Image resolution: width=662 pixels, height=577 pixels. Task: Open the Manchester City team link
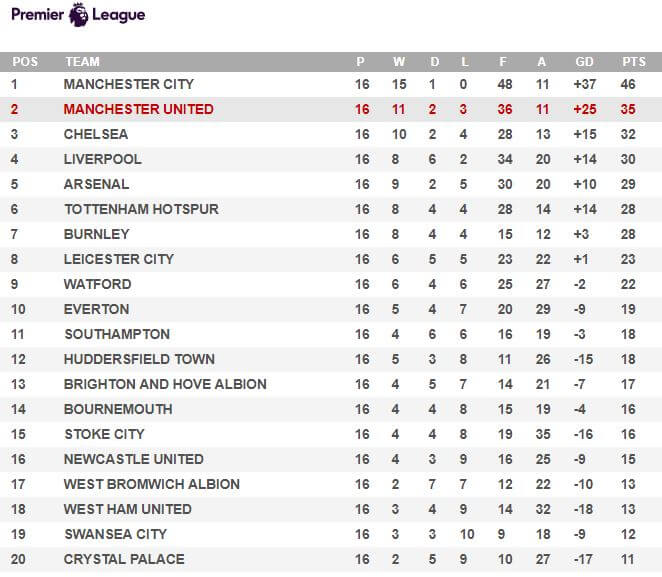coord(128,84)
